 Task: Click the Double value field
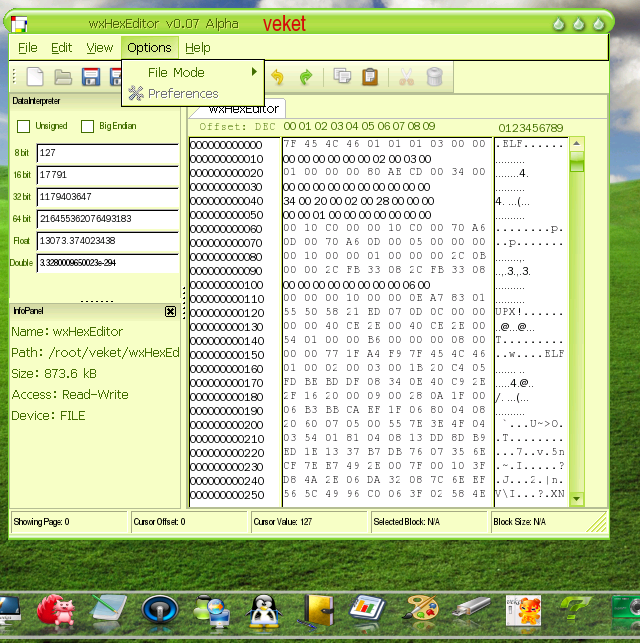click(x=107, y=263)
